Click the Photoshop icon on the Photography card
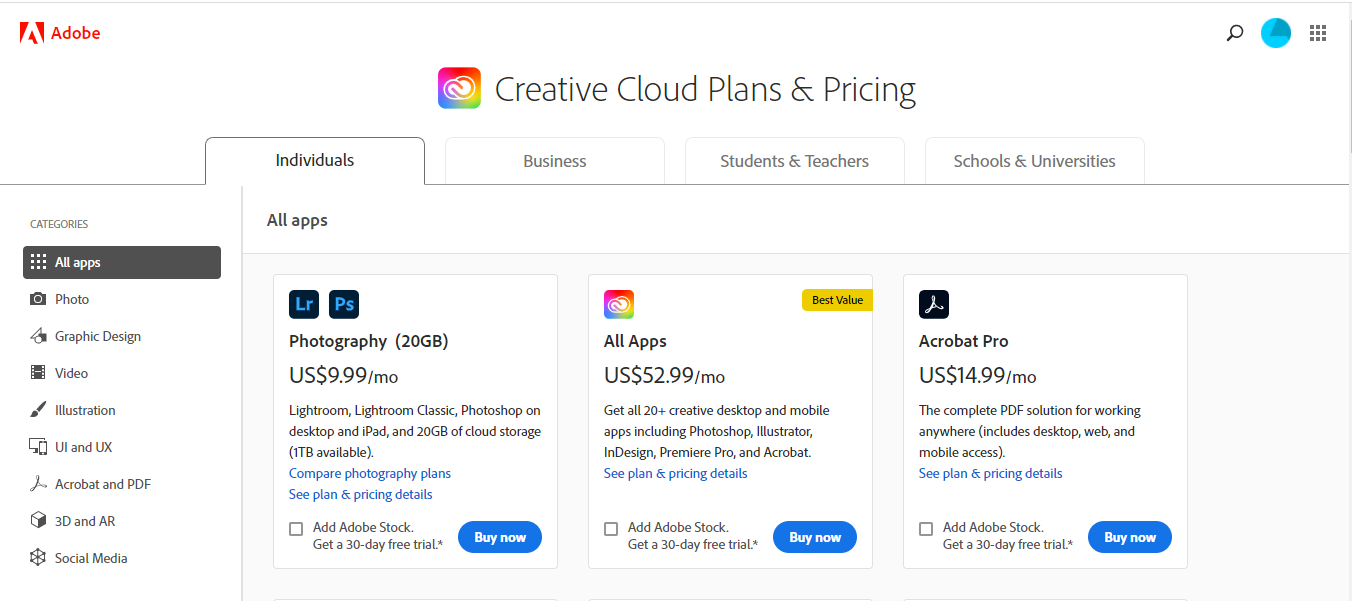1352x601 pixels. [x=344, y=304]
